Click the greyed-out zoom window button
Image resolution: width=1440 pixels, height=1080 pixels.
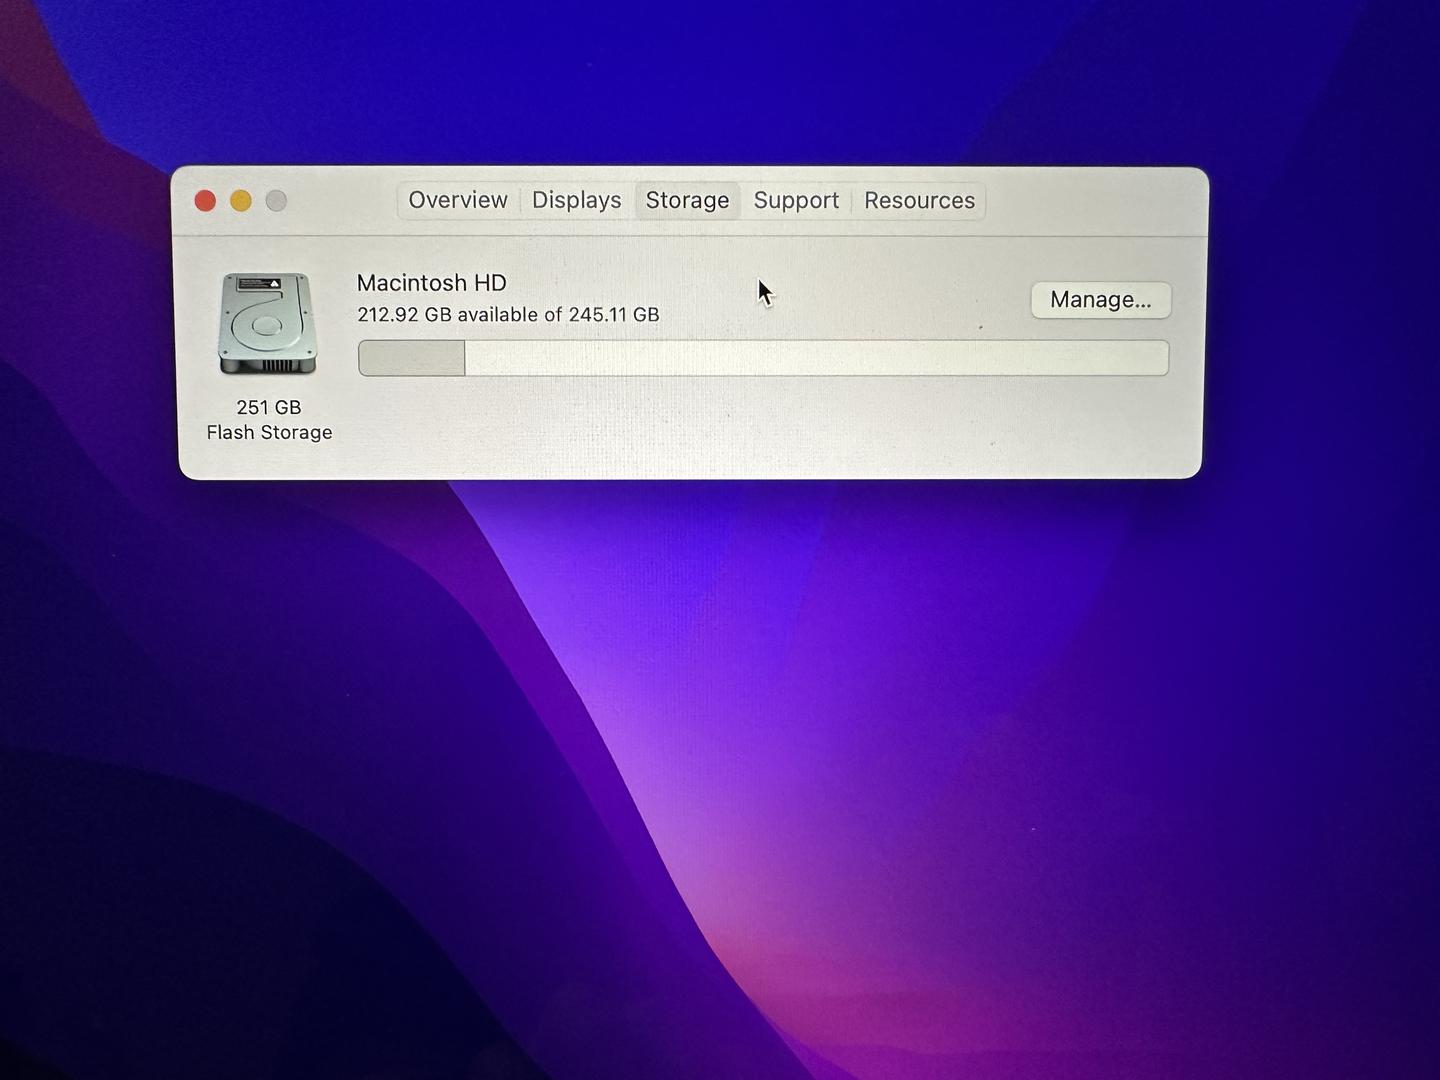click(x=276, y=201)
